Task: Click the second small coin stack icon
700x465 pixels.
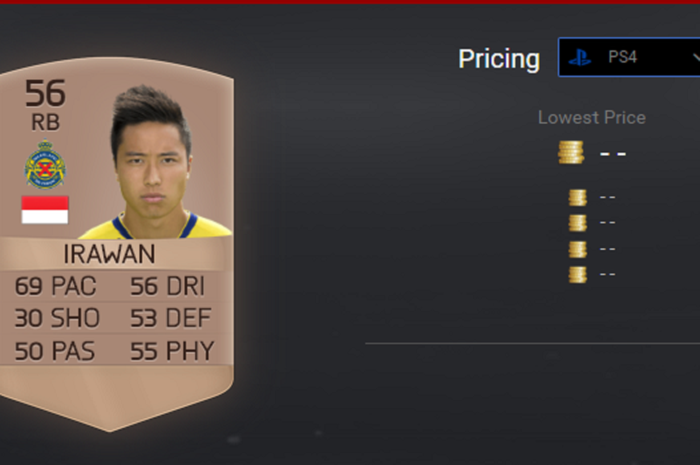Action: click(577, 223)
